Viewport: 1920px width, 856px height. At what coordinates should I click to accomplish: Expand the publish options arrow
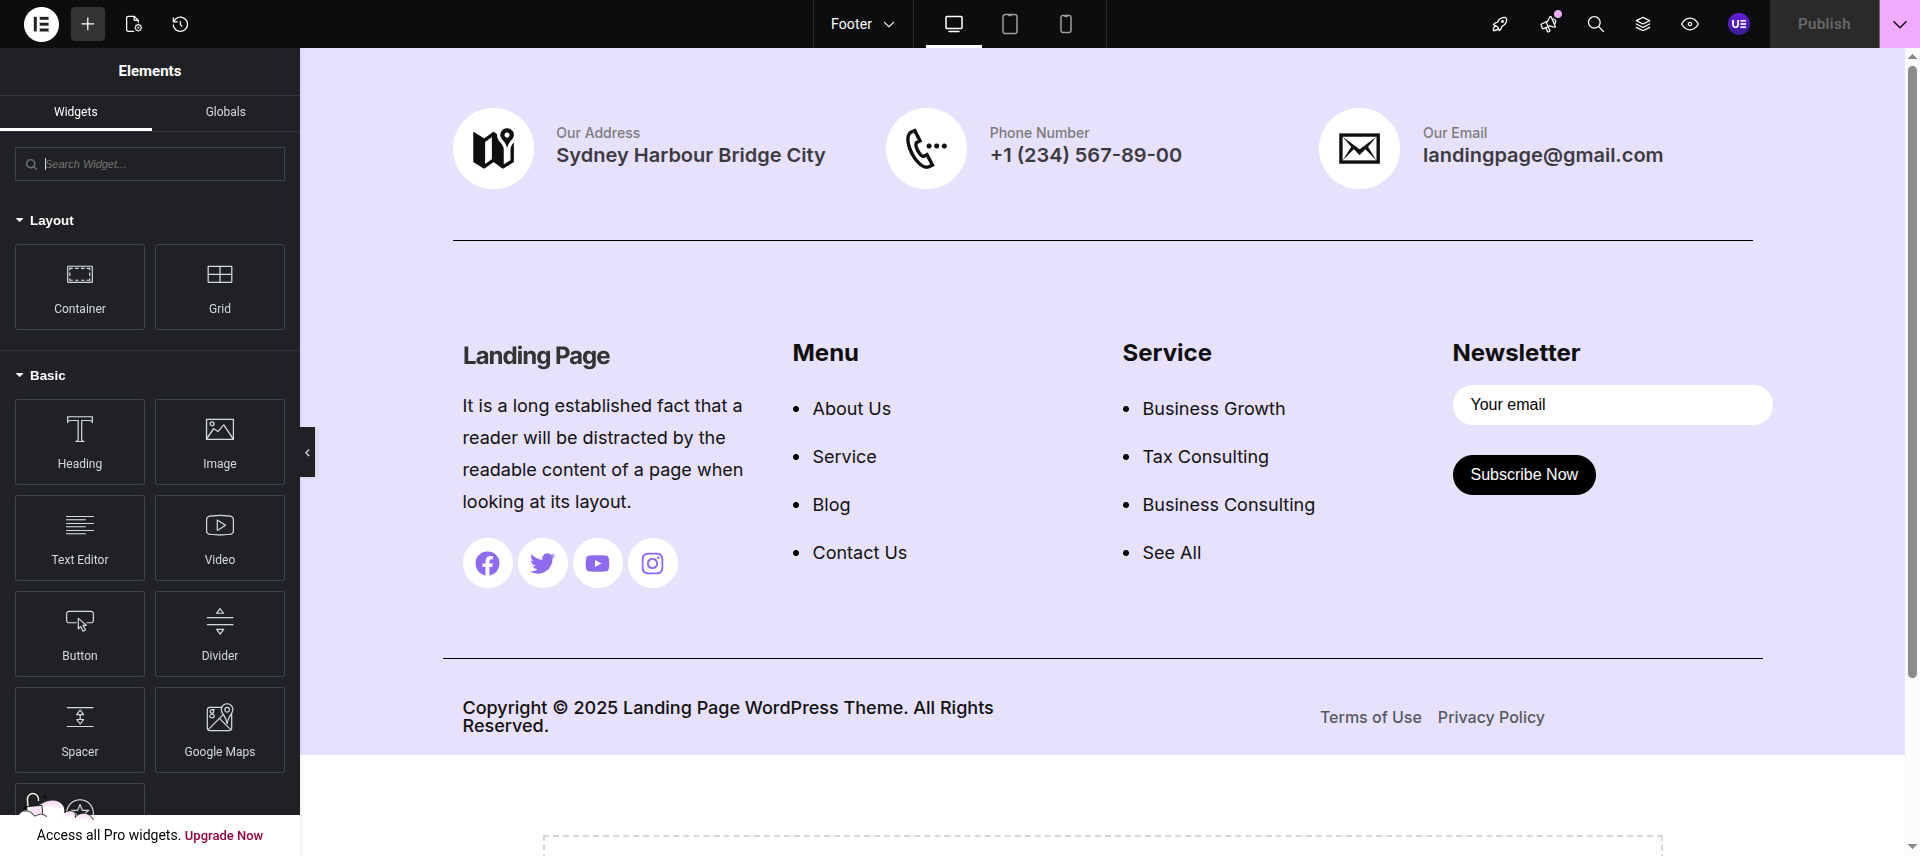click(x=1899, y=24)
